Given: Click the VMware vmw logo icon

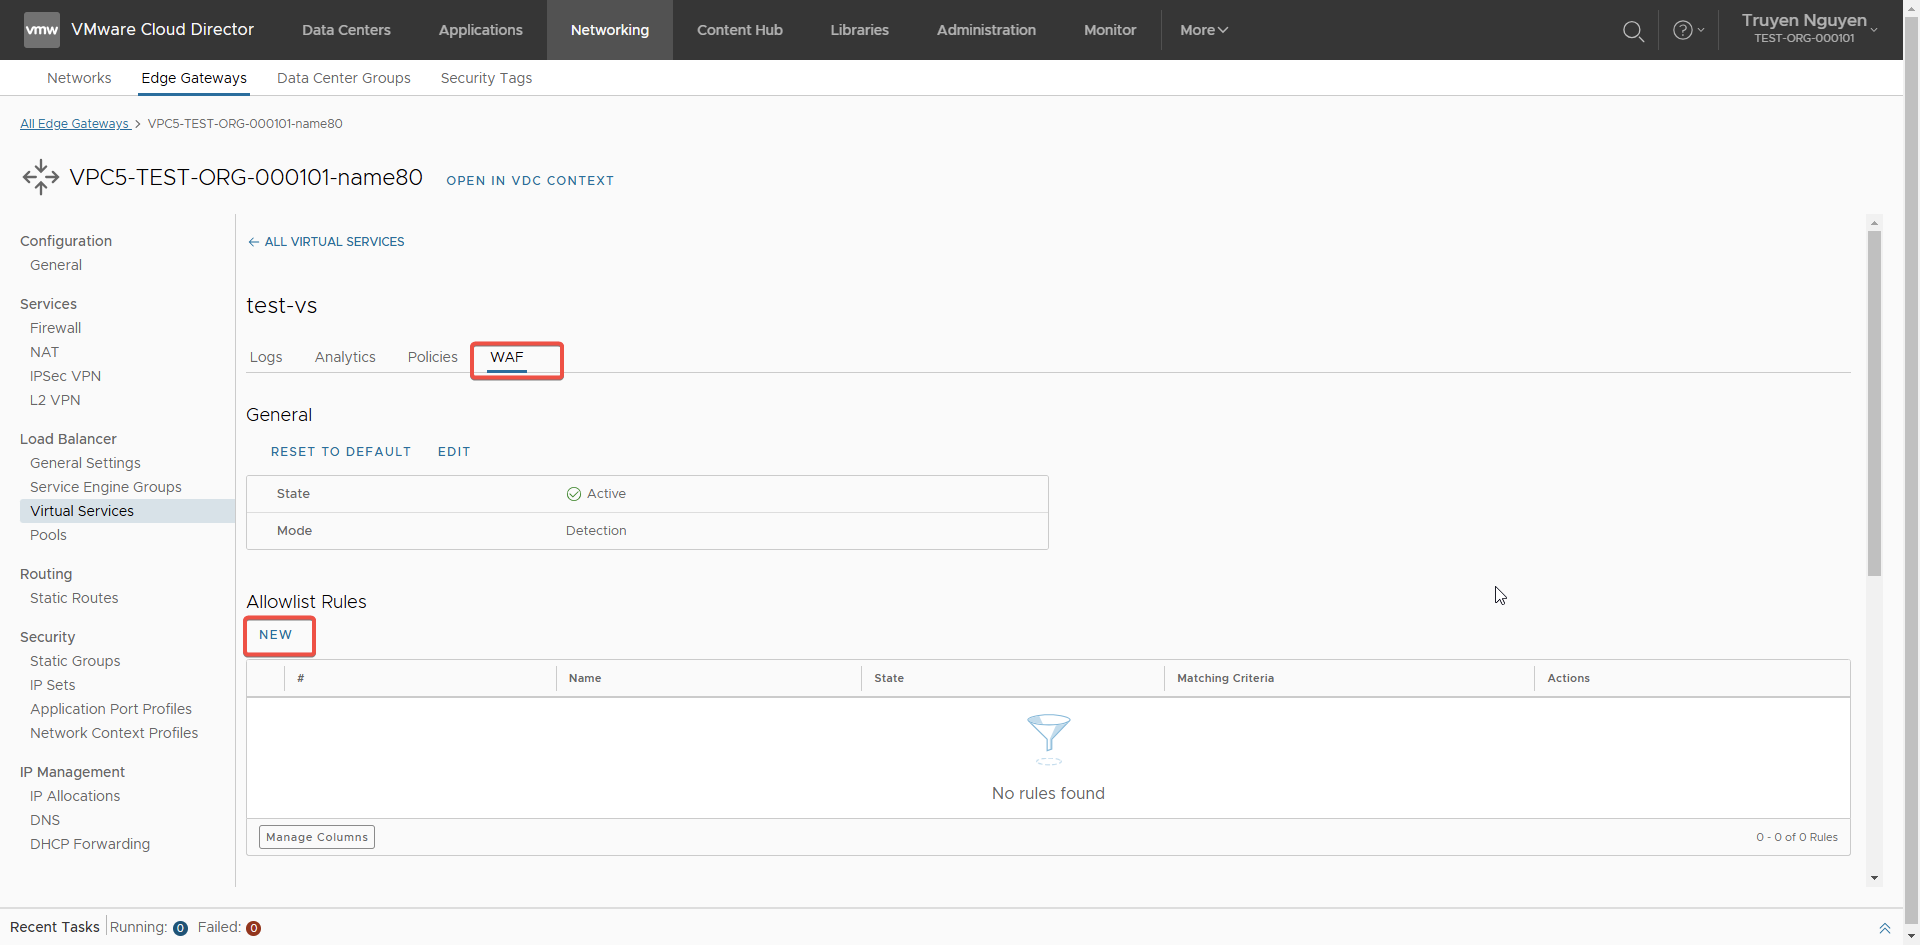Looking at the screenshot, I should pyautogui.click(x=41, y=30).
